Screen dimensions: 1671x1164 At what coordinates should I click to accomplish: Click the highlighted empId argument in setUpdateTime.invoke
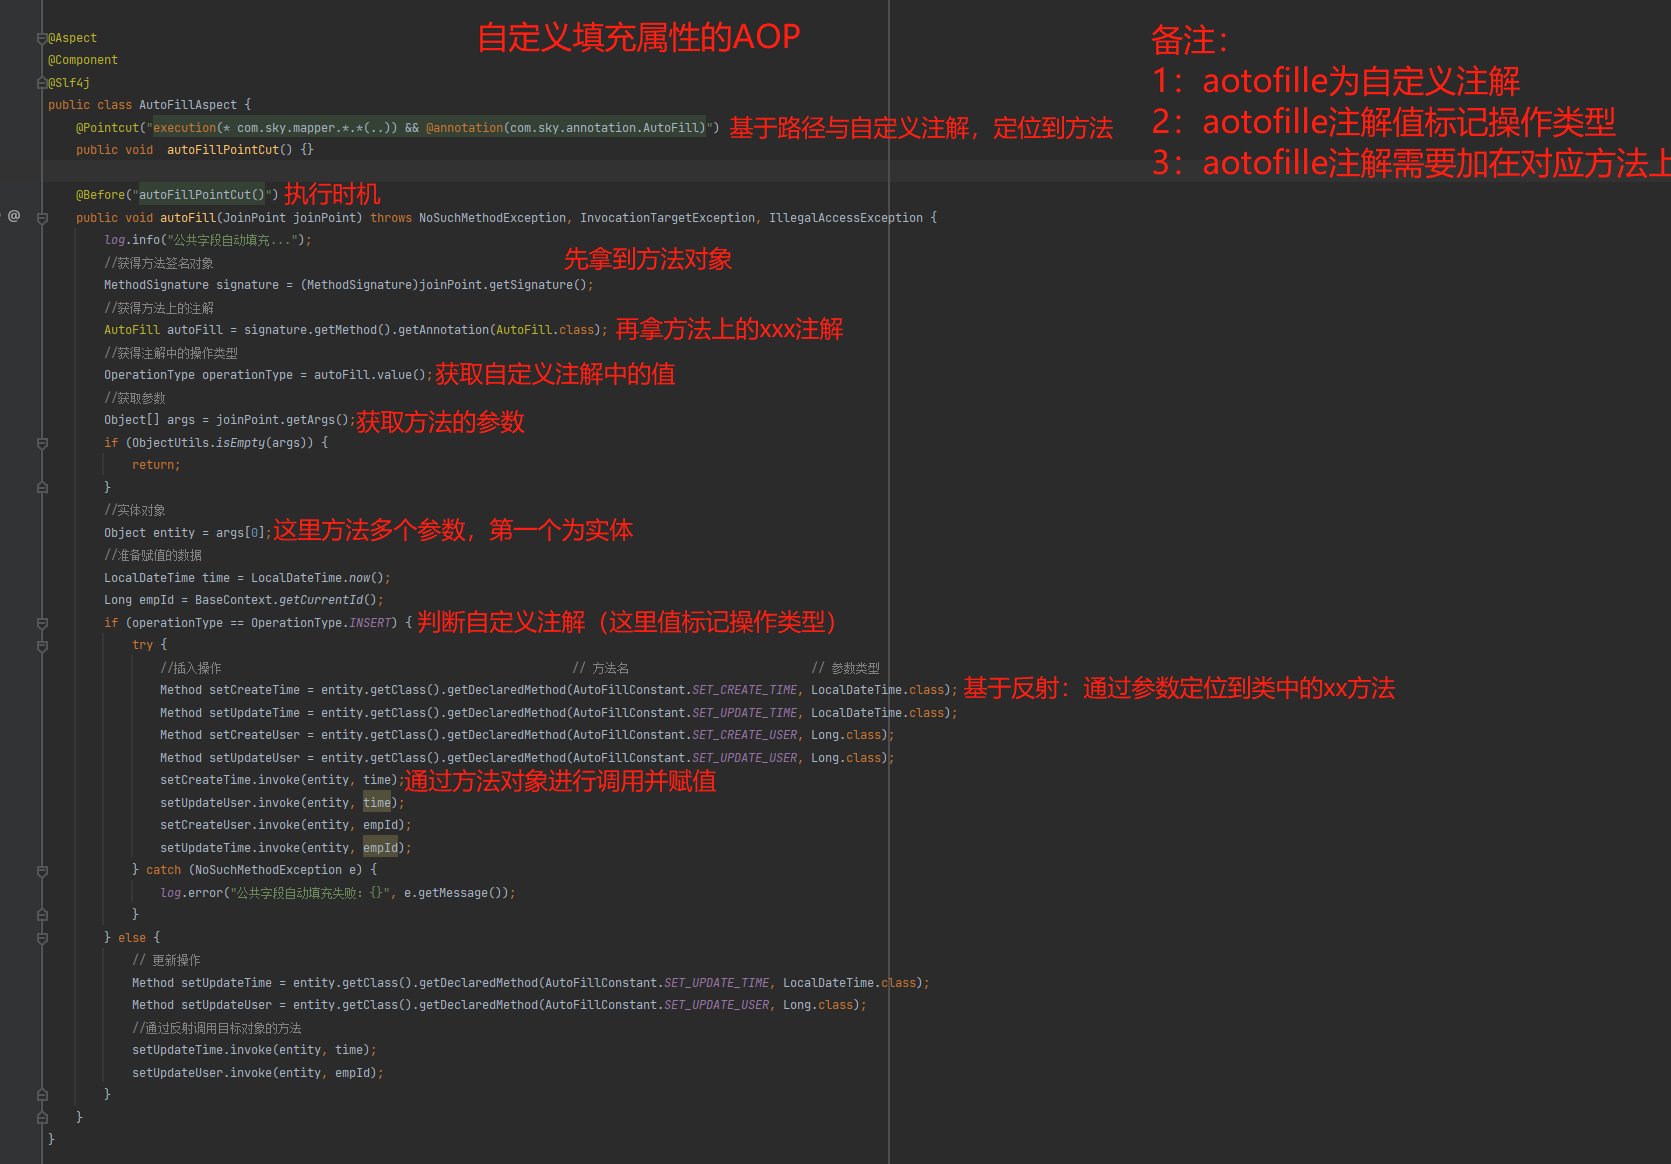(380, 847)
